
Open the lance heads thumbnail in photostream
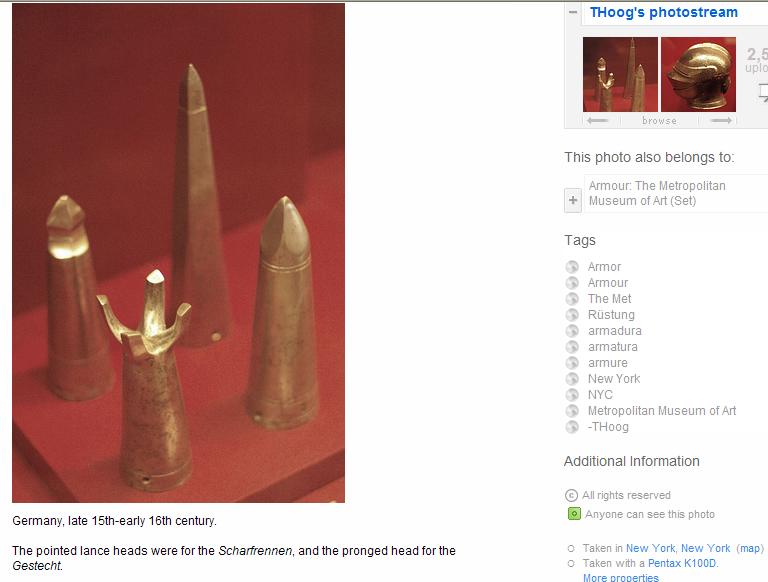tap(620, 74)
